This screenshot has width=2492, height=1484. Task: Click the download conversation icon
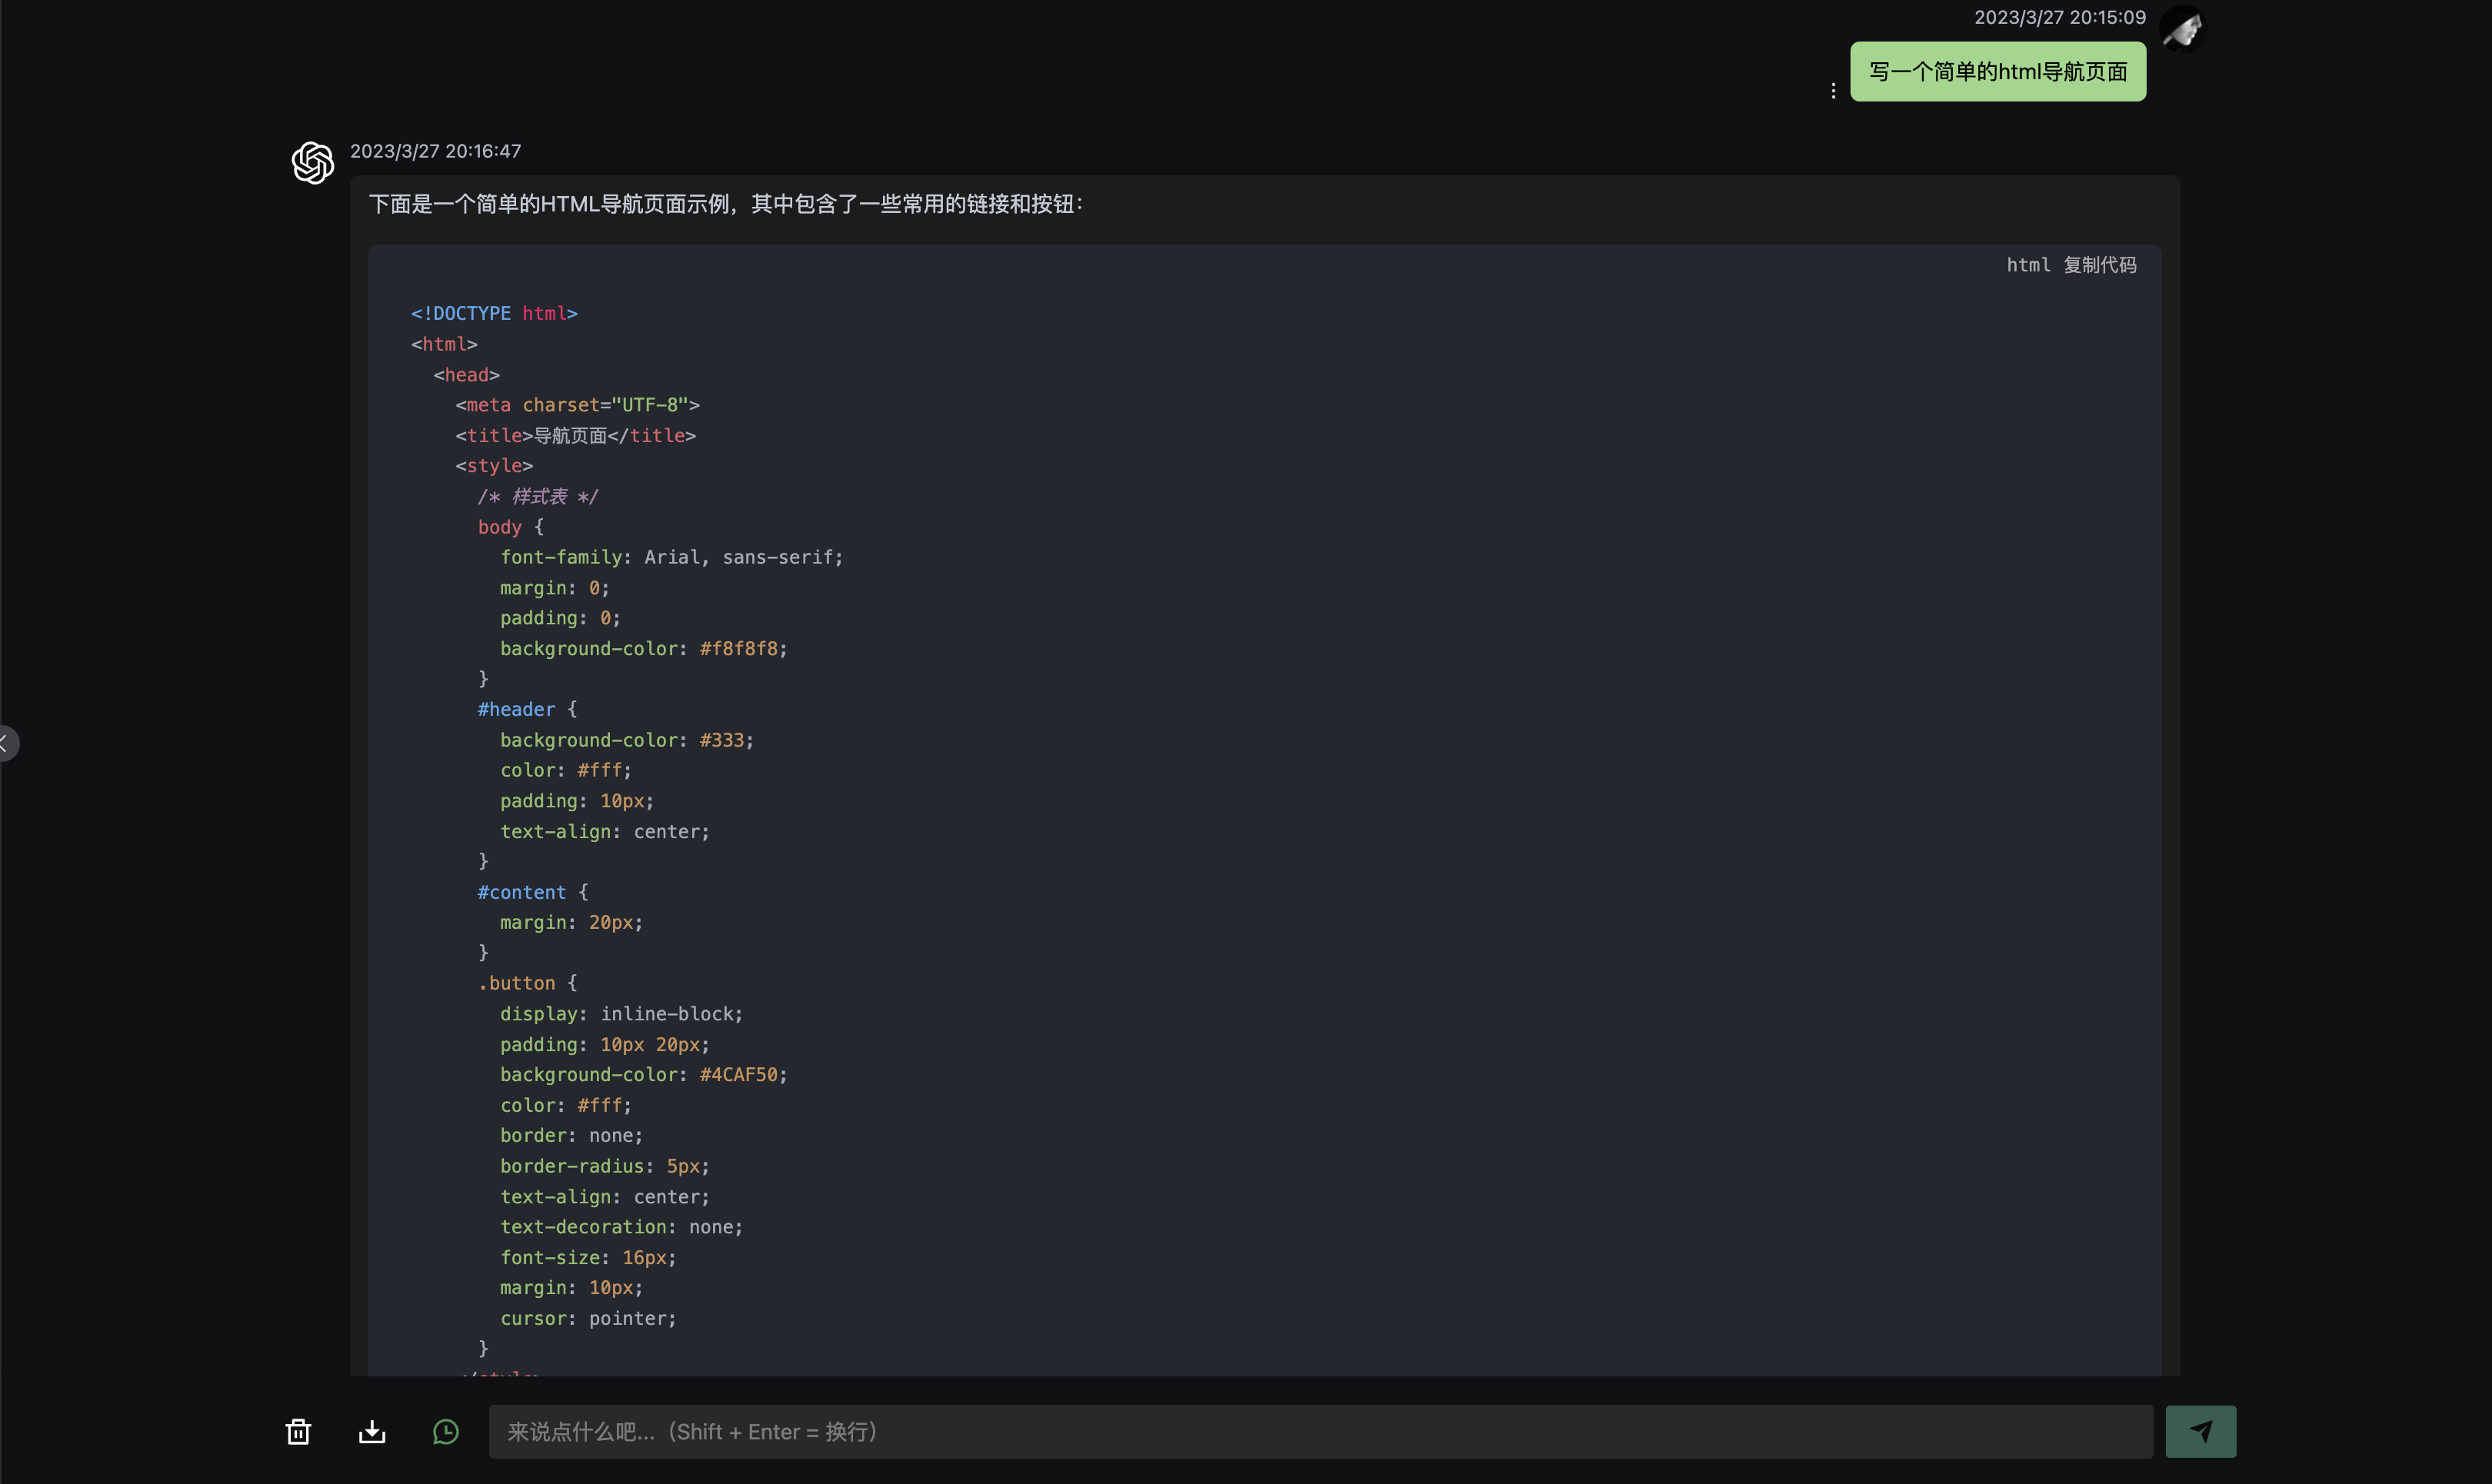tap(372, 1431)
